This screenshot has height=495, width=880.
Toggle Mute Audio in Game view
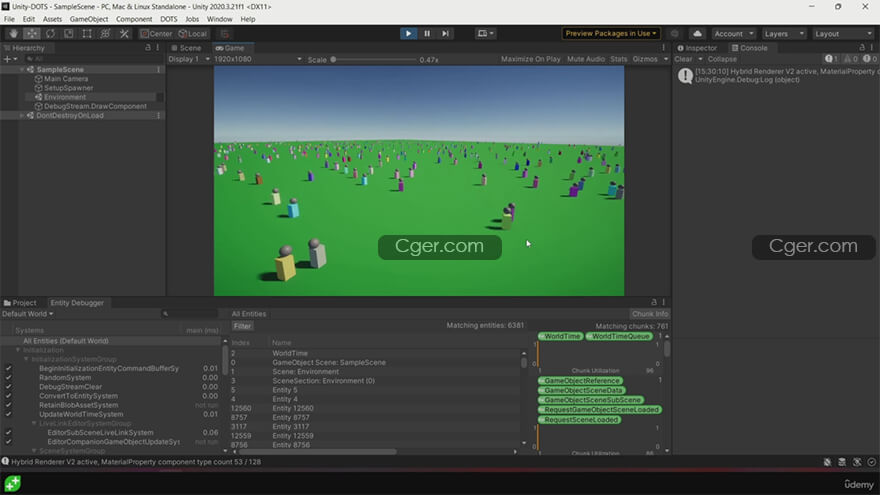[x=585, y=59]
